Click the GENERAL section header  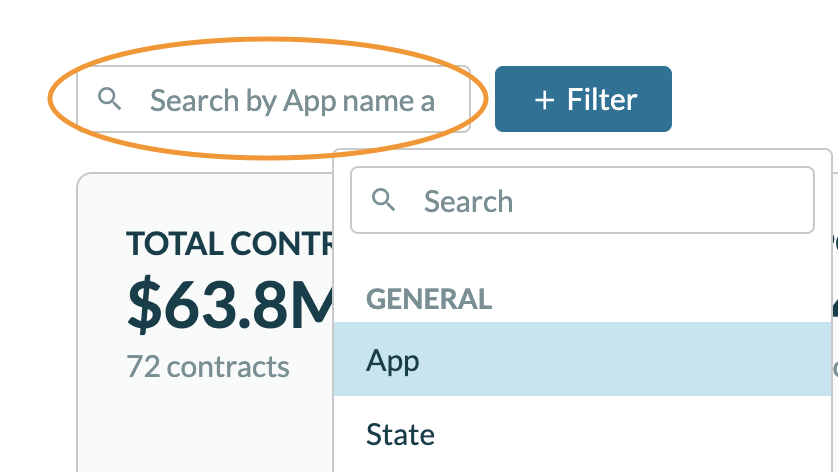click(429, 298)
